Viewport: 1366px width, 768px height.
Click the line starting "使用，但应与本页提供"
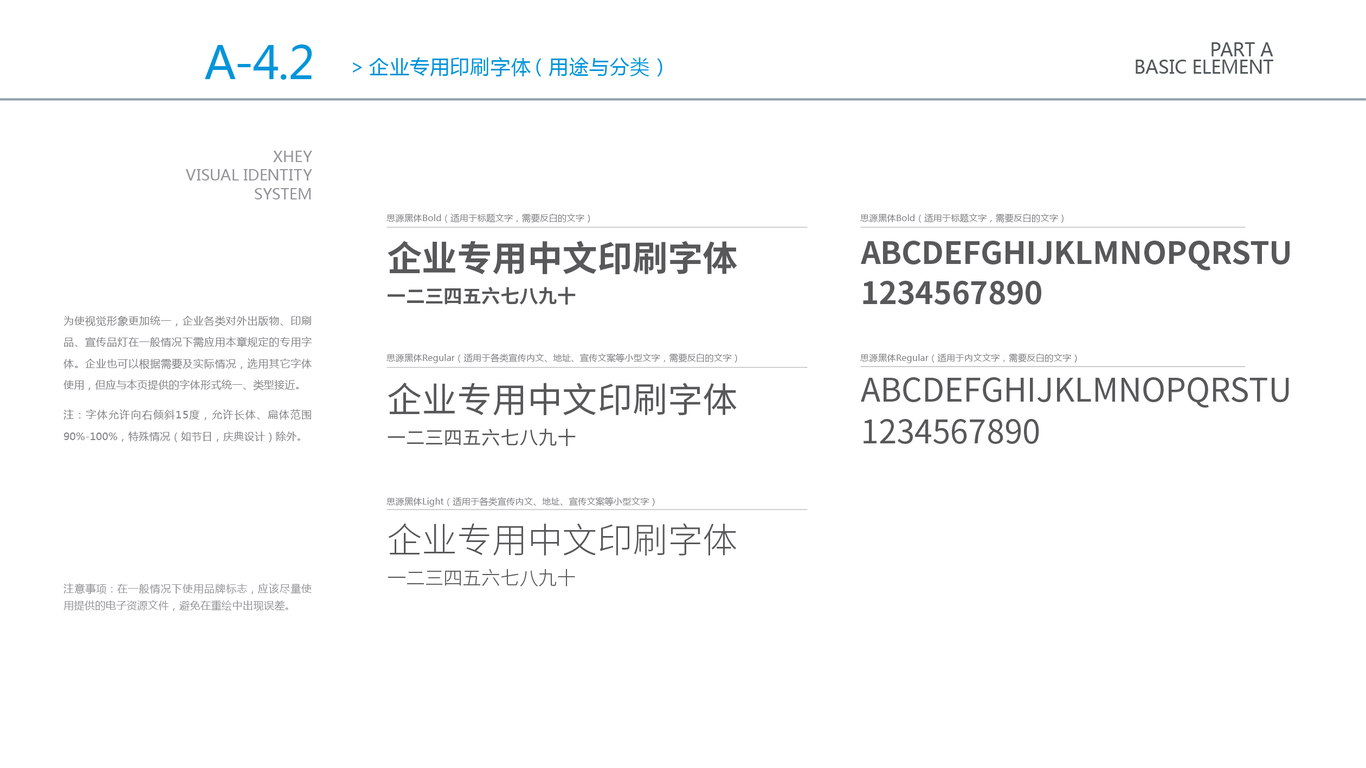pyautogui.click(x=183, y=384)
